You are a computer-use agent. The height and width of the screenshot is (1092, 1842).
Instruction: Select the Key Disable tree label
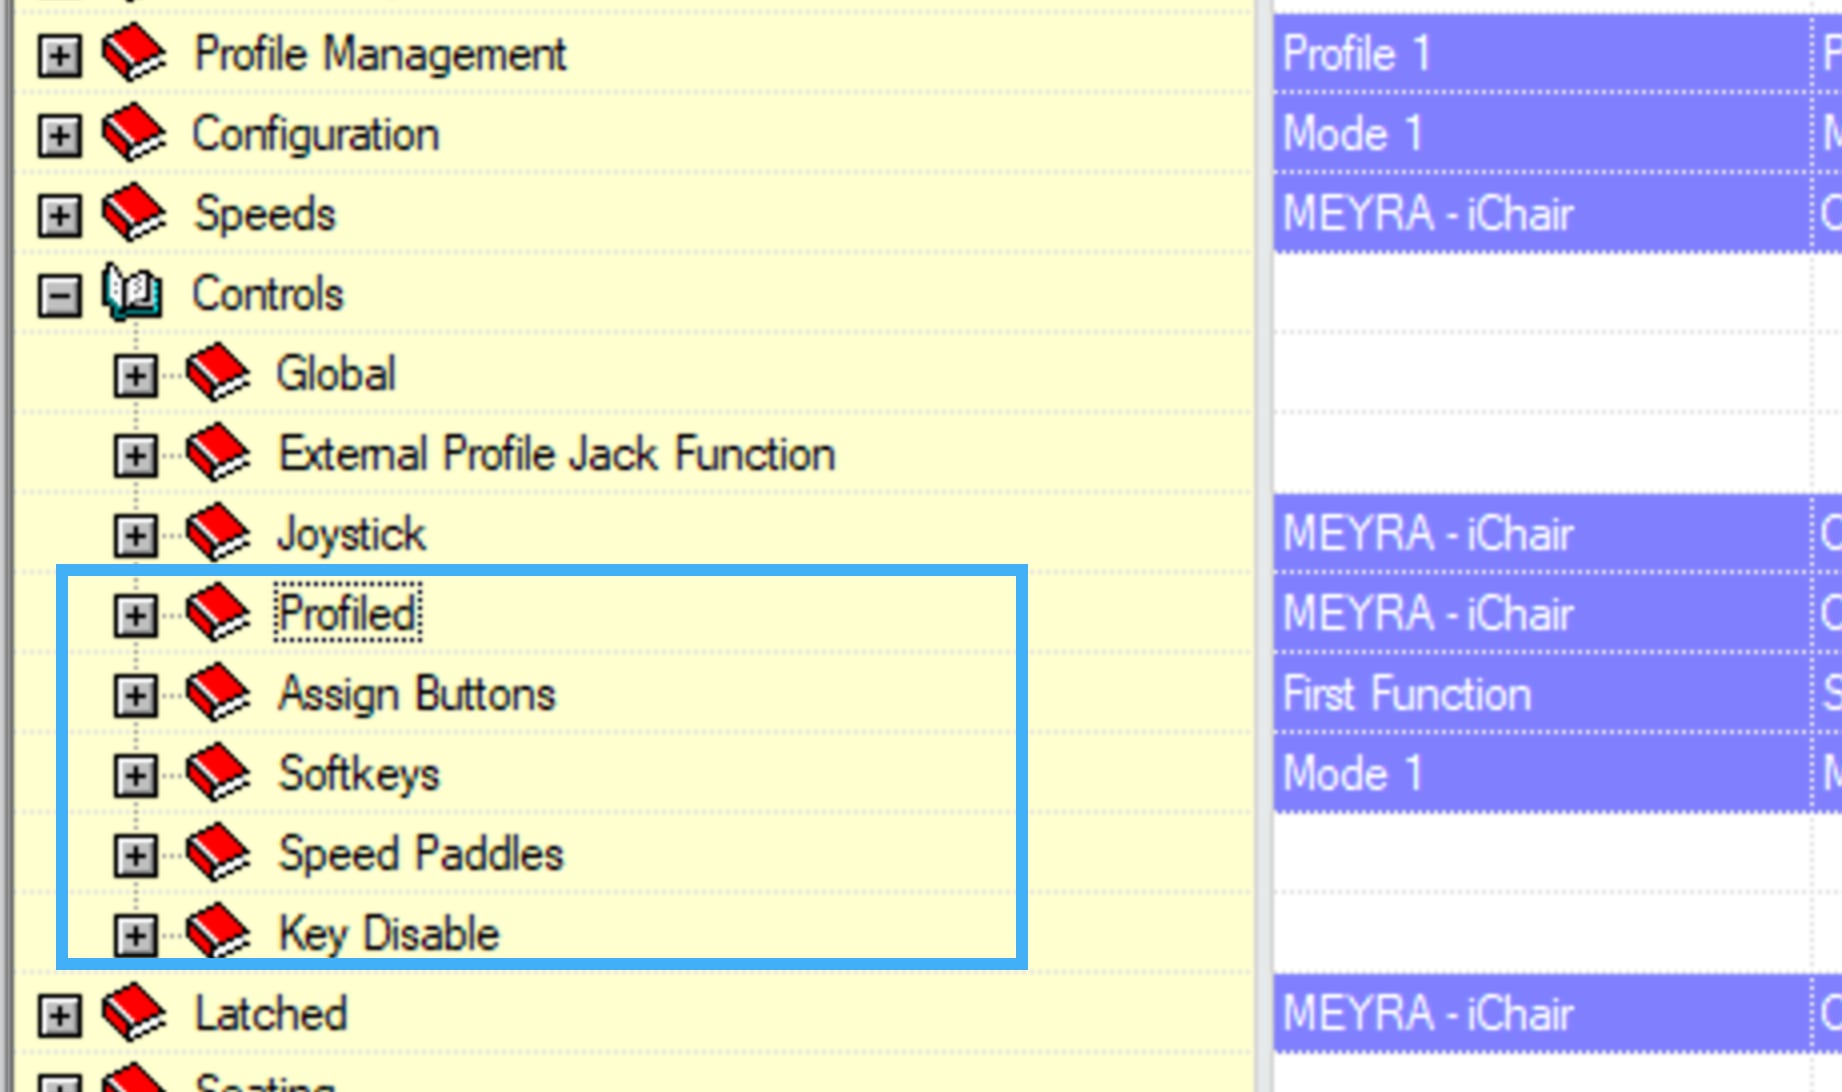[389, 934]
